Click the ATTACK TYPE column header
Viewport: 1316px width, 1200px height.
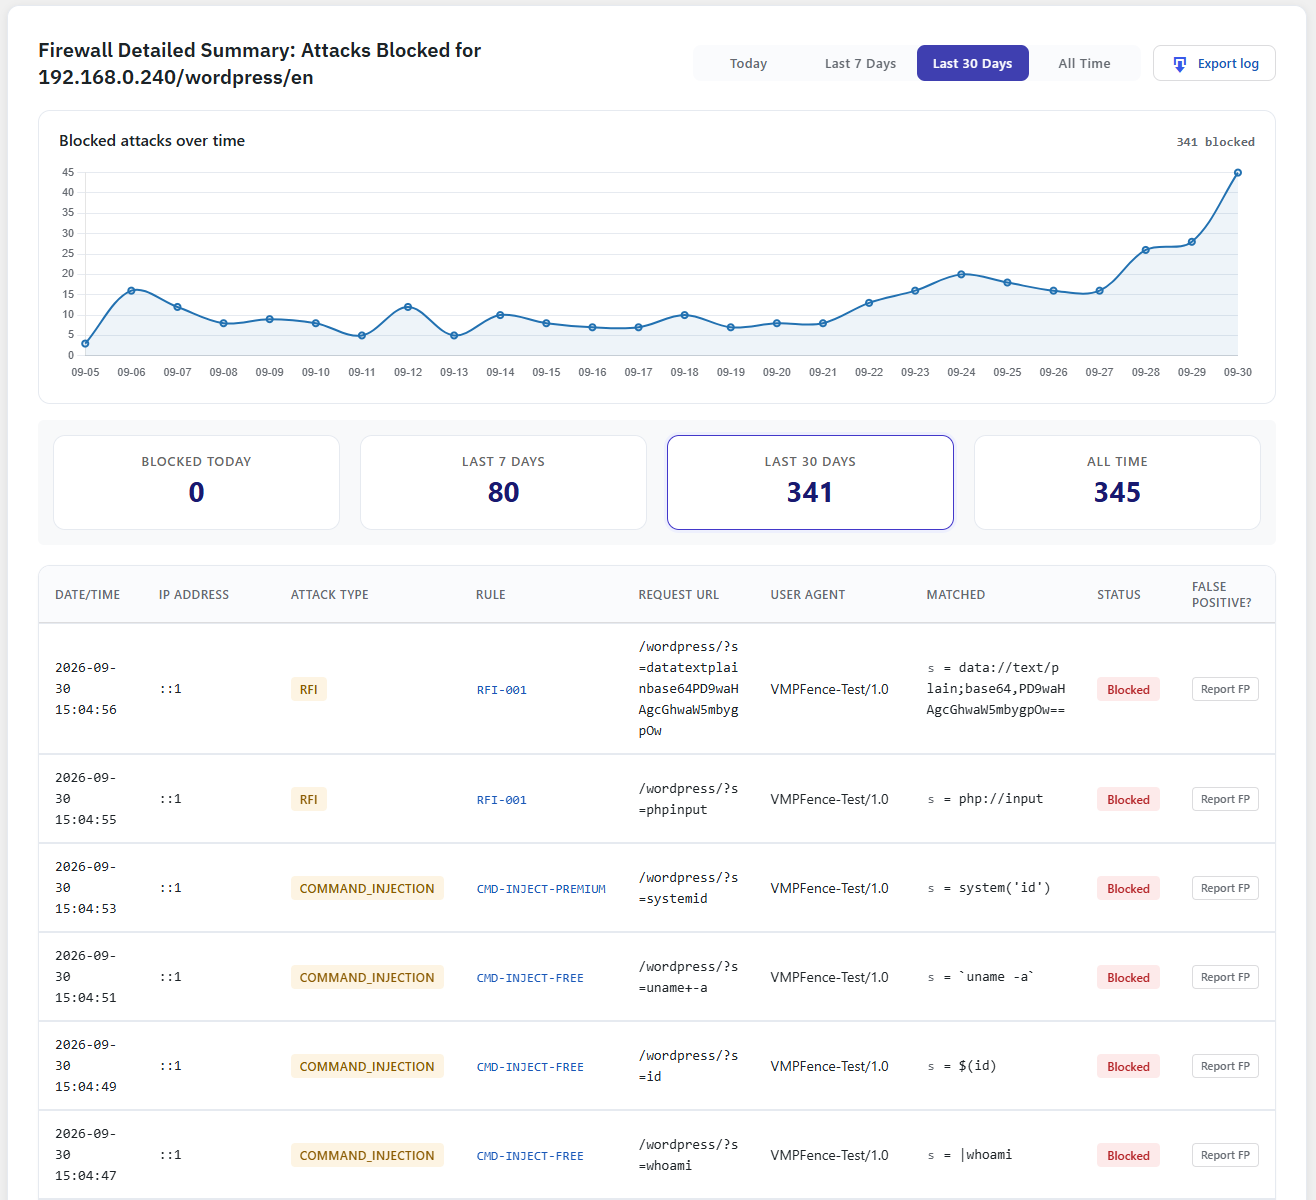coord(330,594)
